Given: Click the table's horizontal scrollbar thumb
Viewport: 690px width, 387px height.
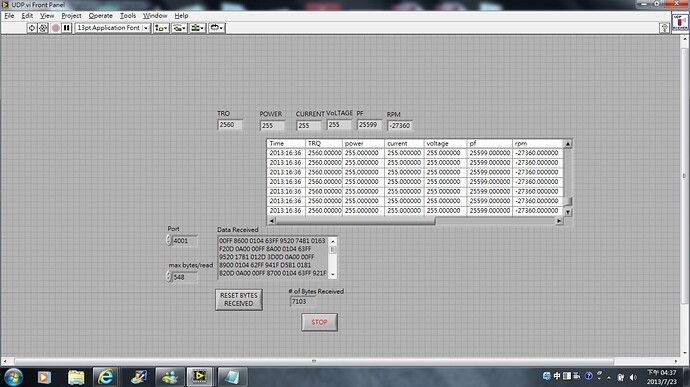Looking at the screenshot, I should 356,221.
